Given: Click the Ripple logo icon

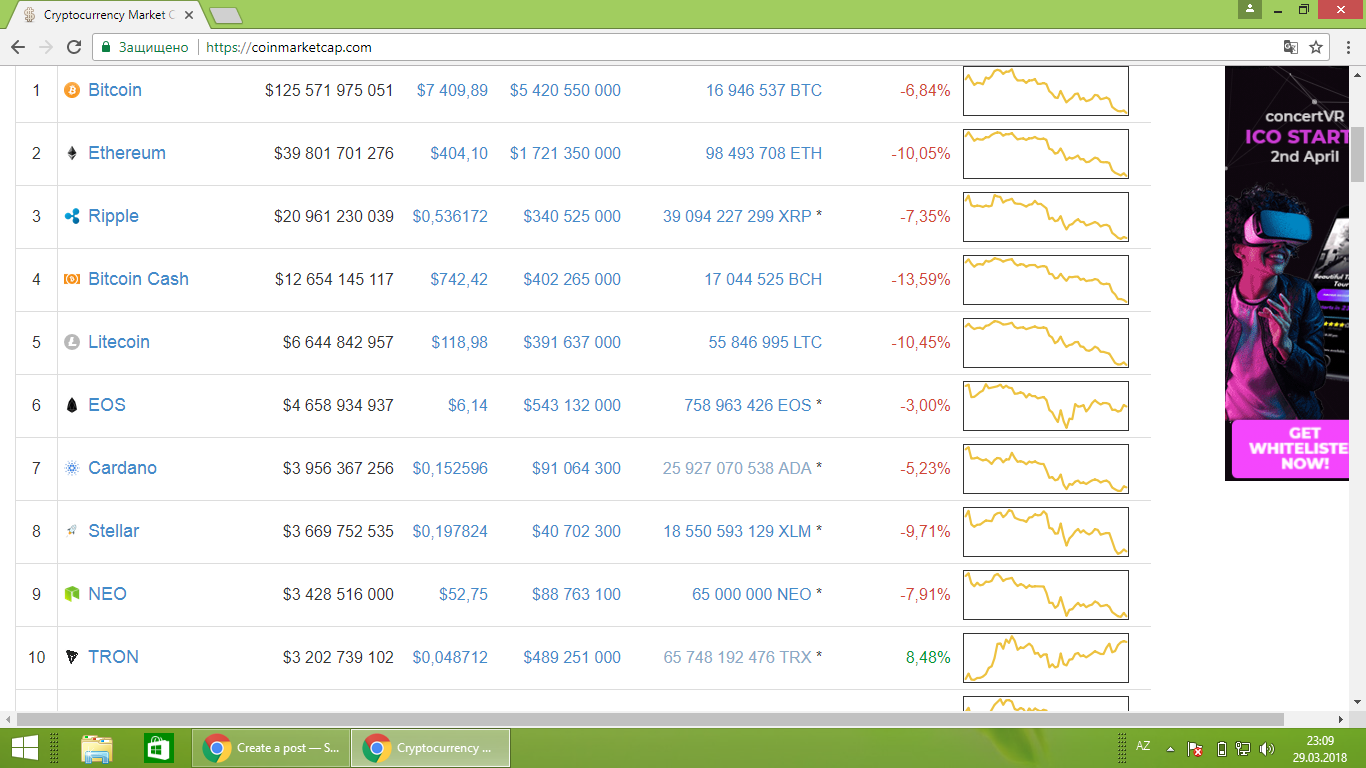Looking at the screenshot, I should 71,216.
